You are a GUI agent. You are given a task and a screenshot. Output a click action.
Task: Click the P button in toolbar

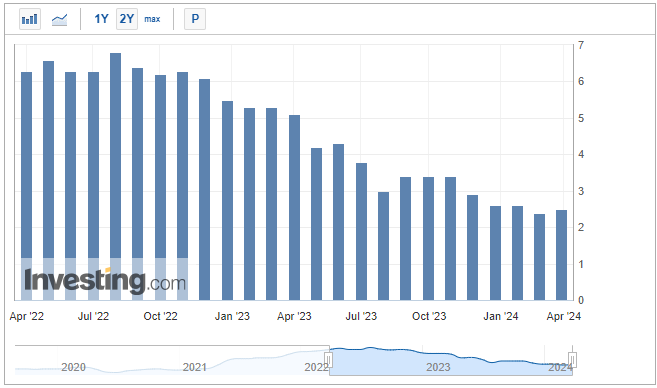[195, 19]
